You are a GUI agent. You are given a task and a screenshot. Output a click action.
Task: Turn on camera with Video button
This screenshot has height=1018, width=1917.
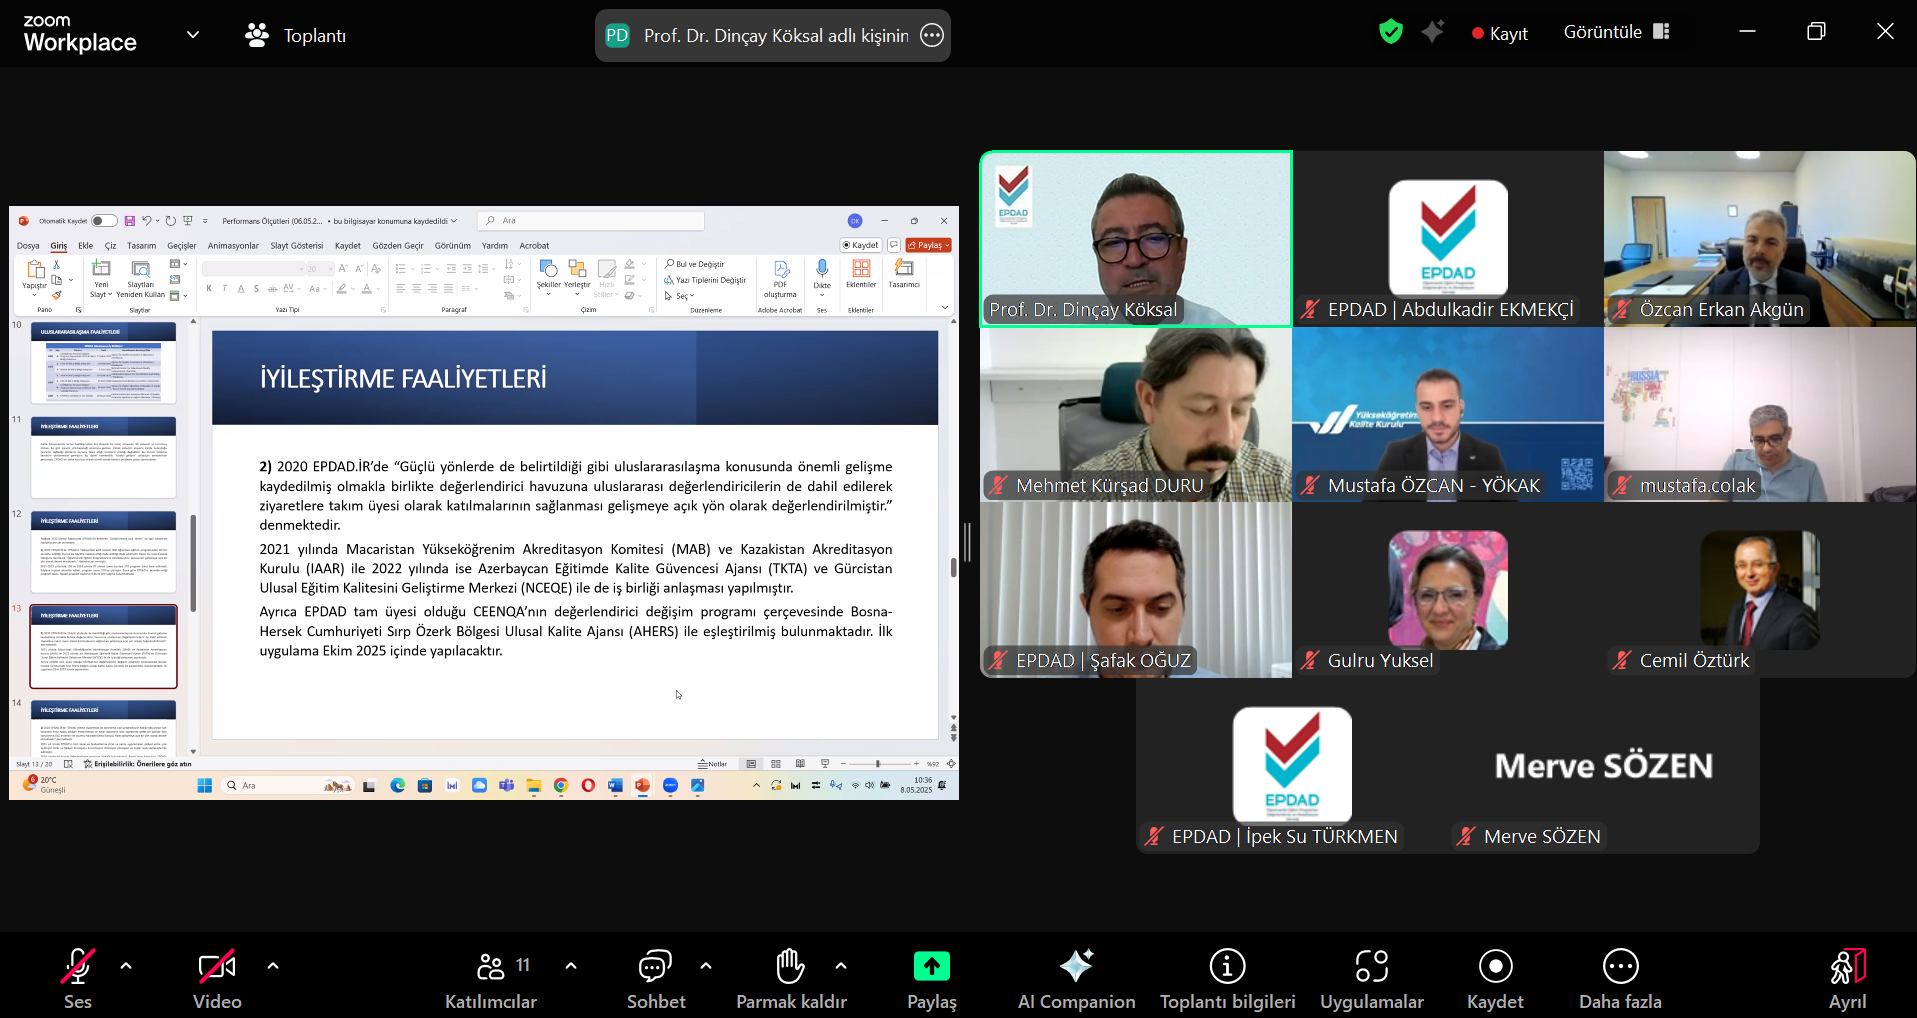tap(217, 967)
